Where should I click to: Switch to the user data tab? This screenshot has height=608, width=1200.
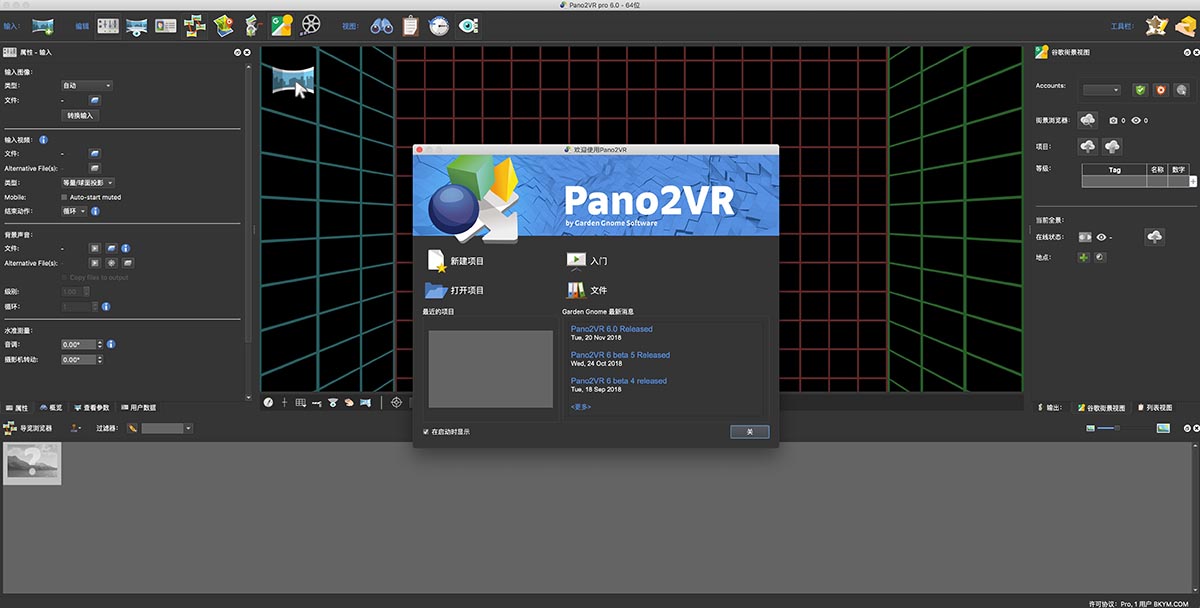click(138, 408)
